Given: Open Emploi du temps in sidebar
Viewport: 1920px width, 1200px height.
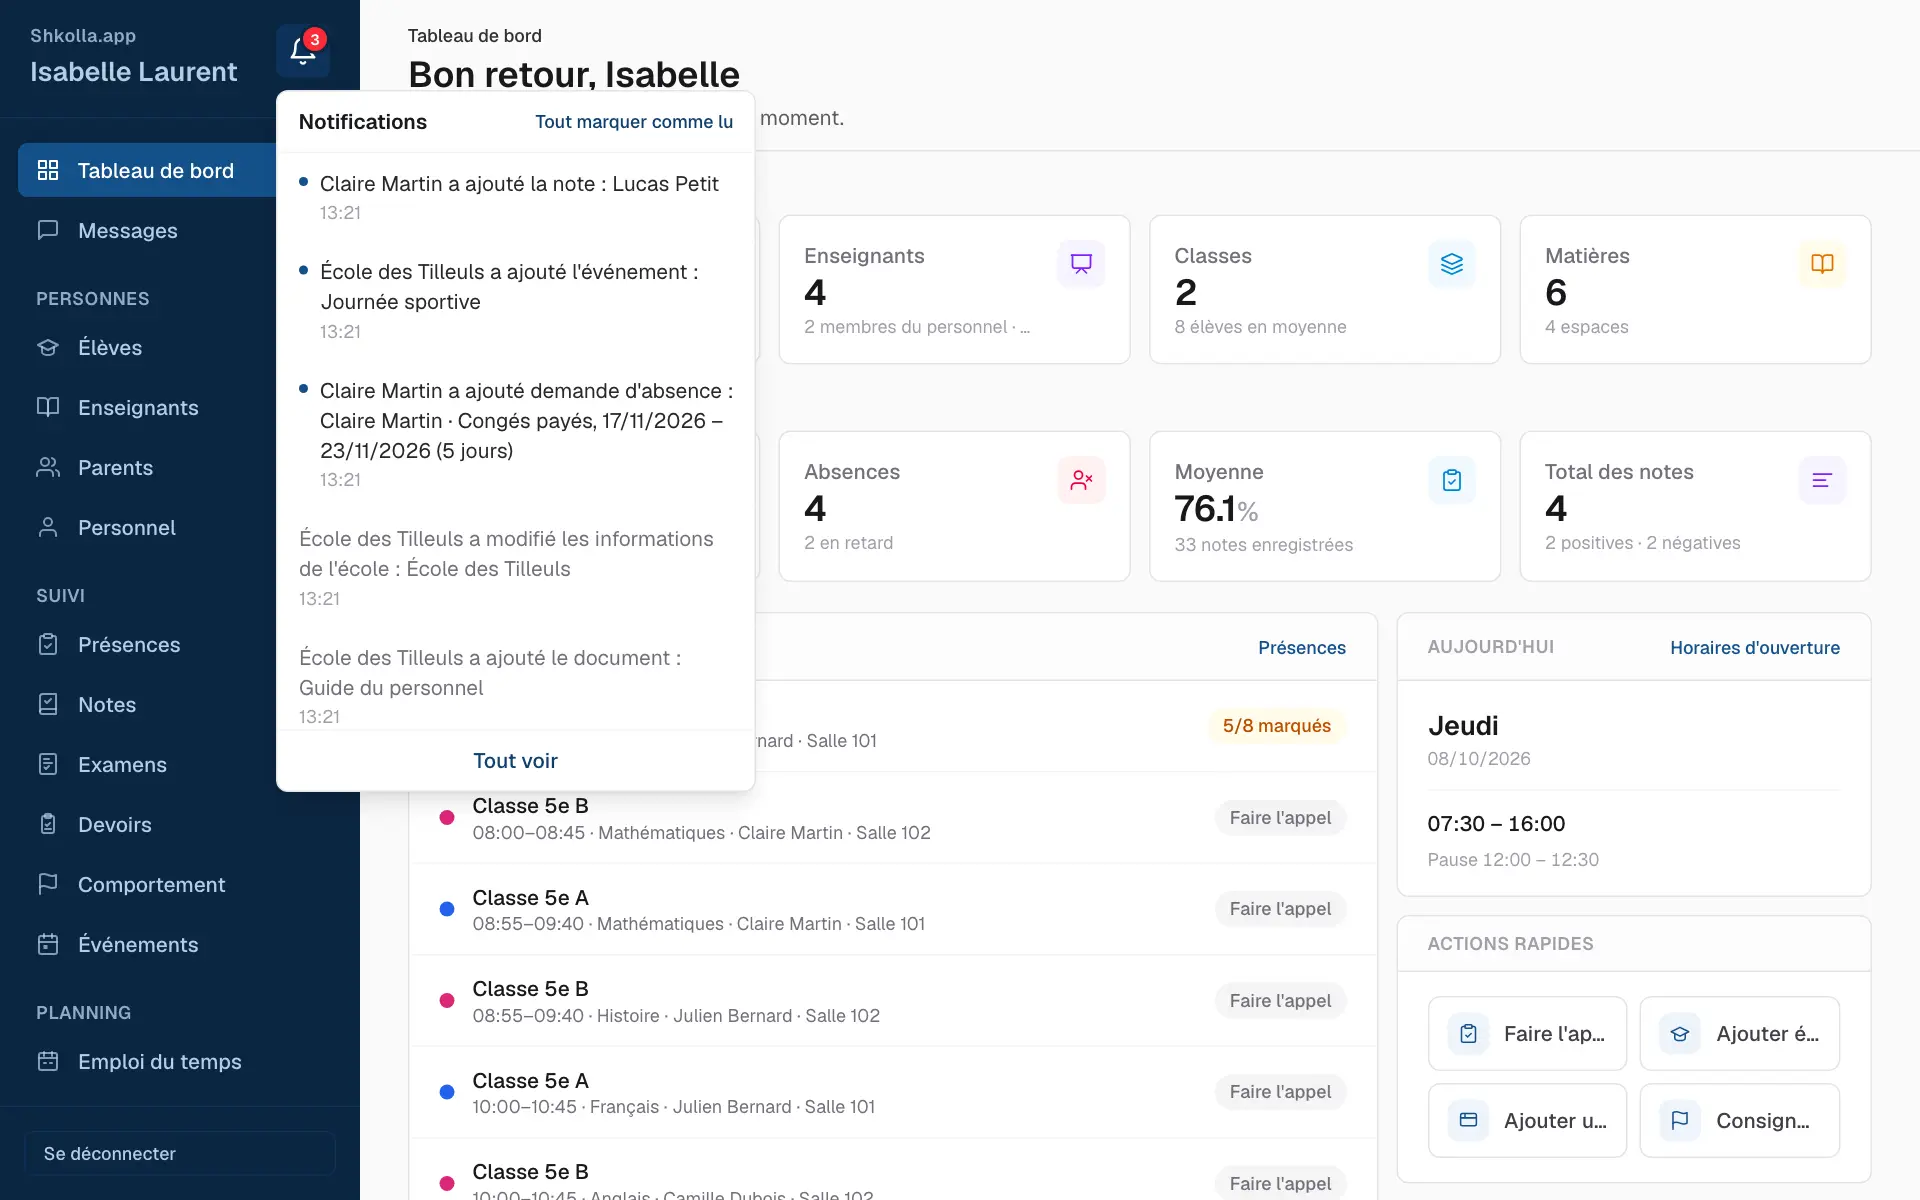Looking at the screenshot, I should coord(180,1061).
